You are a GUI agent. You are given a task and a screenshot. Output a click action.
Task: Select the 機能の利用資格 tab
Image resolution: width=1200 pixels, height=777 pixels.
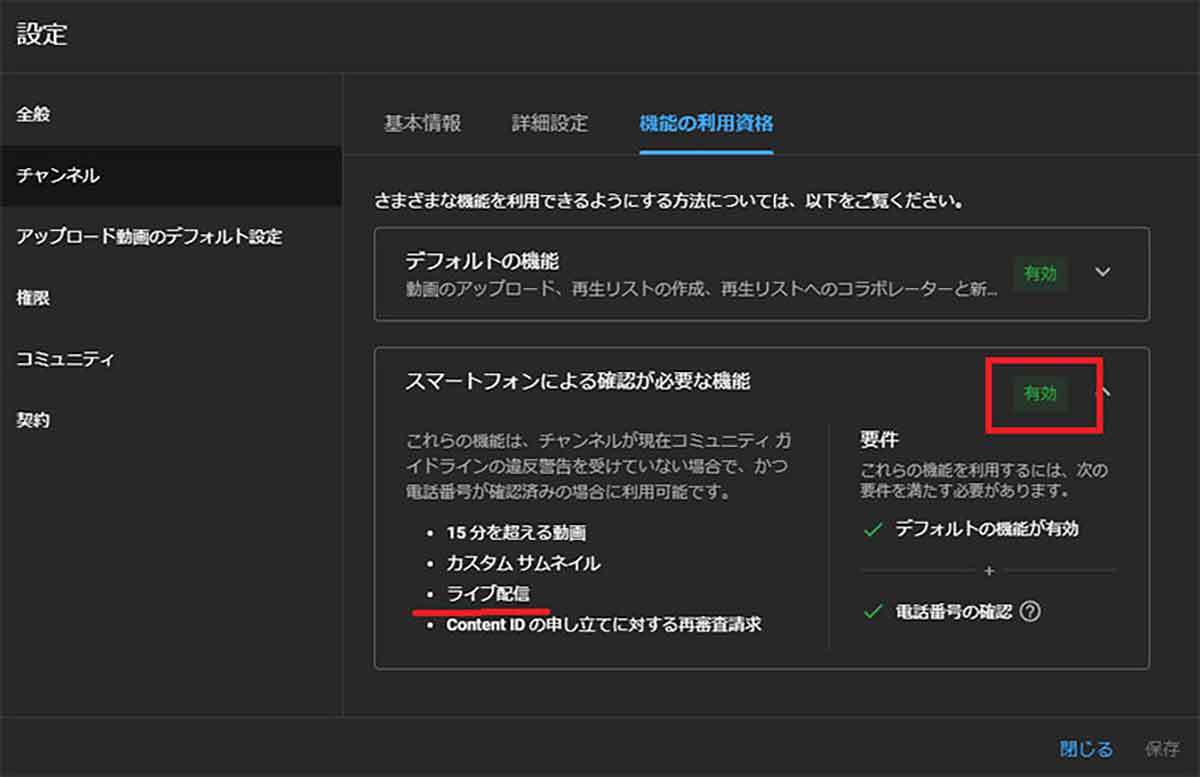(706, 124)
